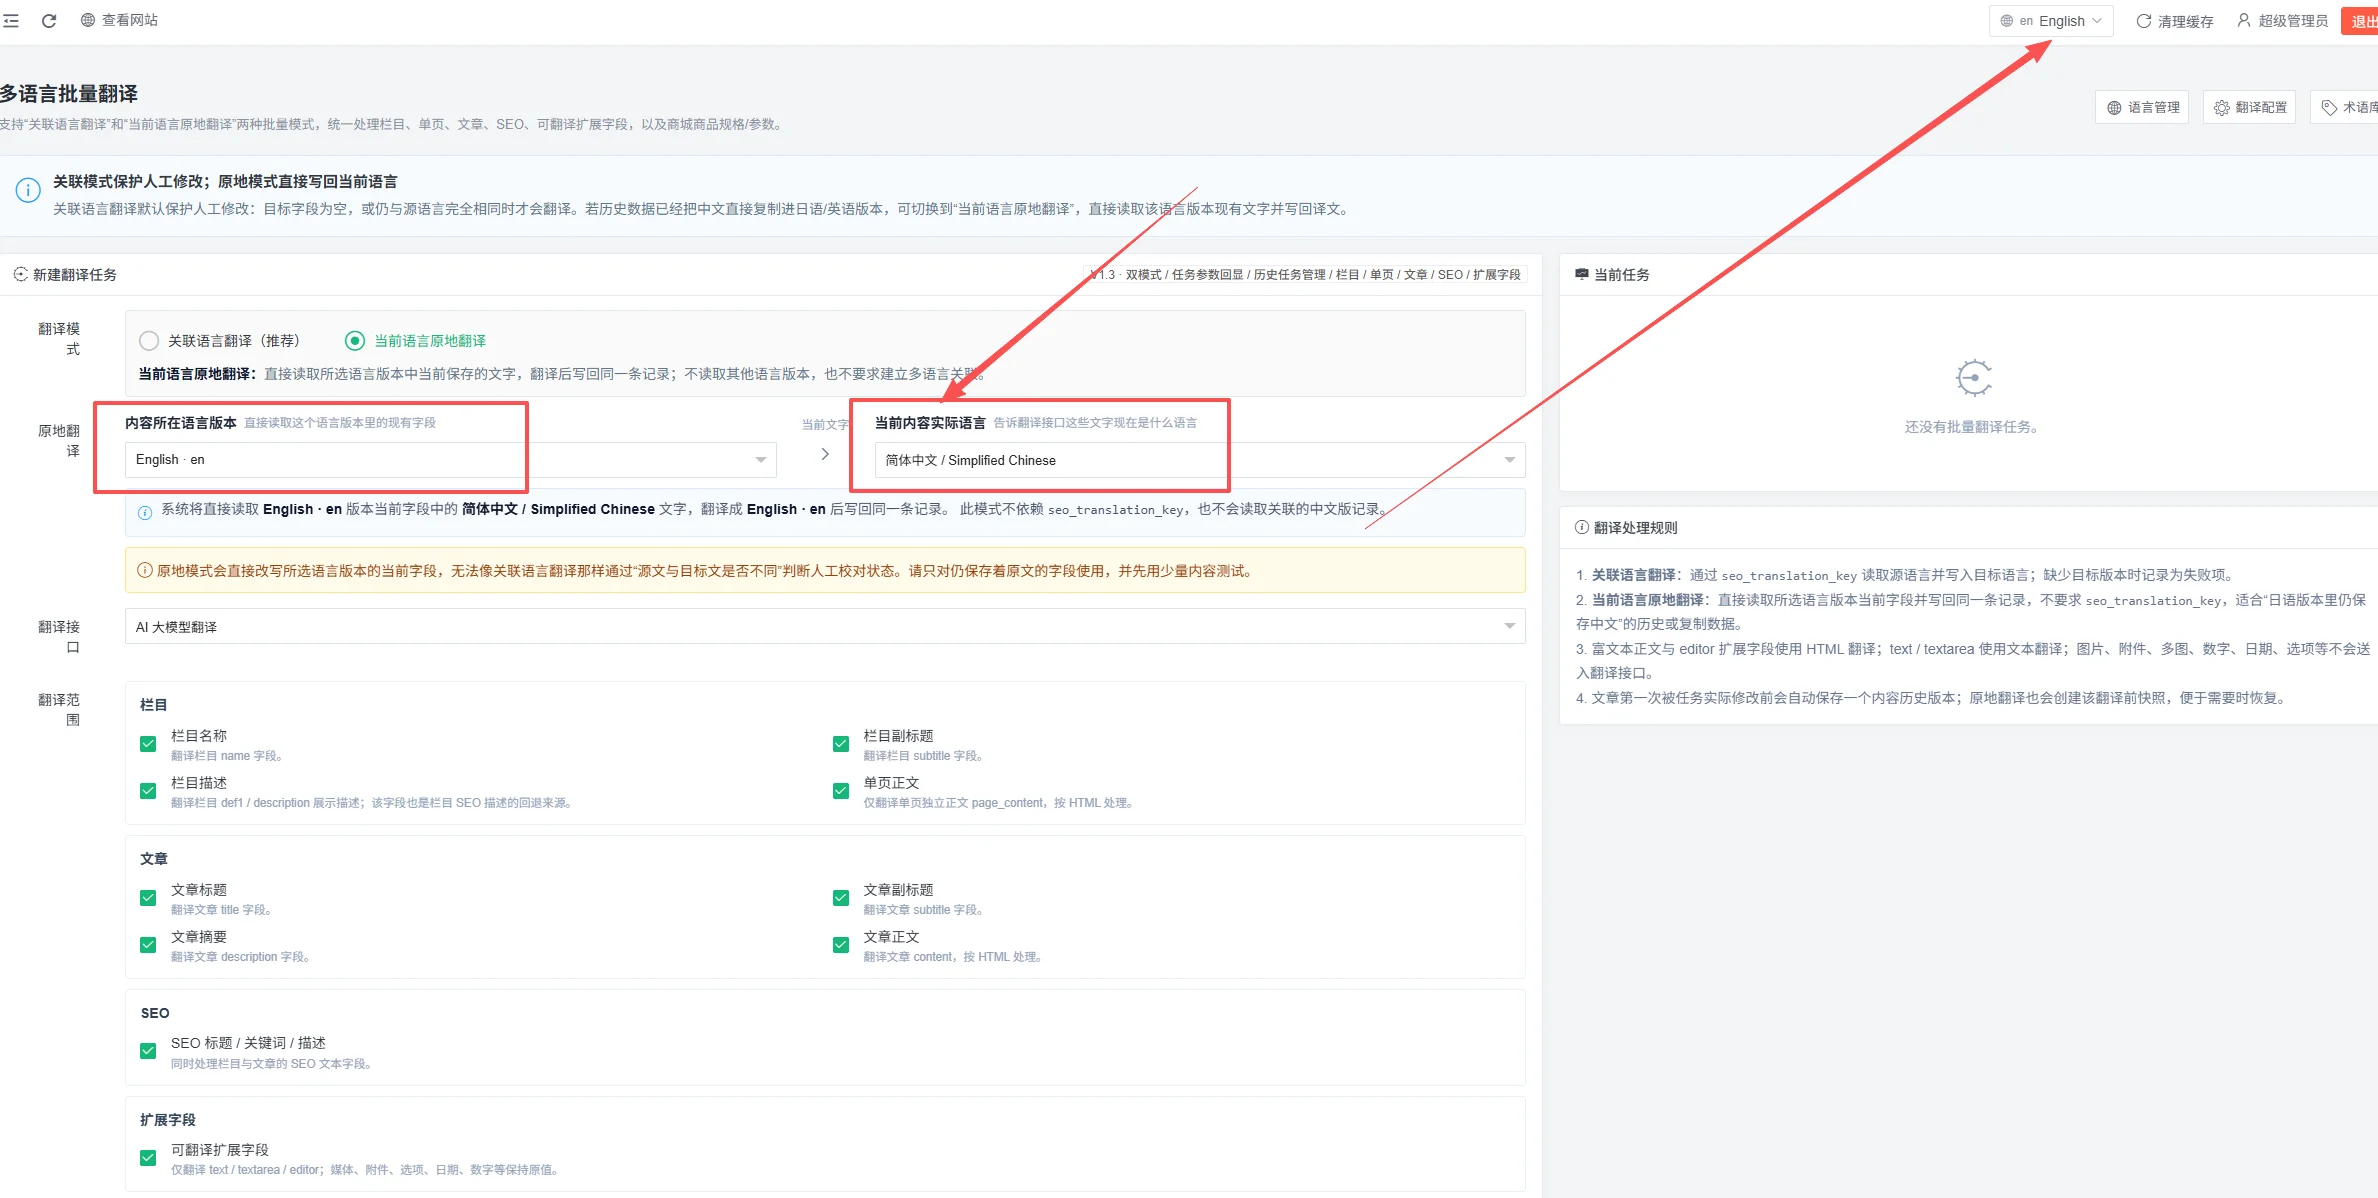Open the en English language dropdown
The height and width of the screenshot is (1198, 2378).
(2051, 21)
